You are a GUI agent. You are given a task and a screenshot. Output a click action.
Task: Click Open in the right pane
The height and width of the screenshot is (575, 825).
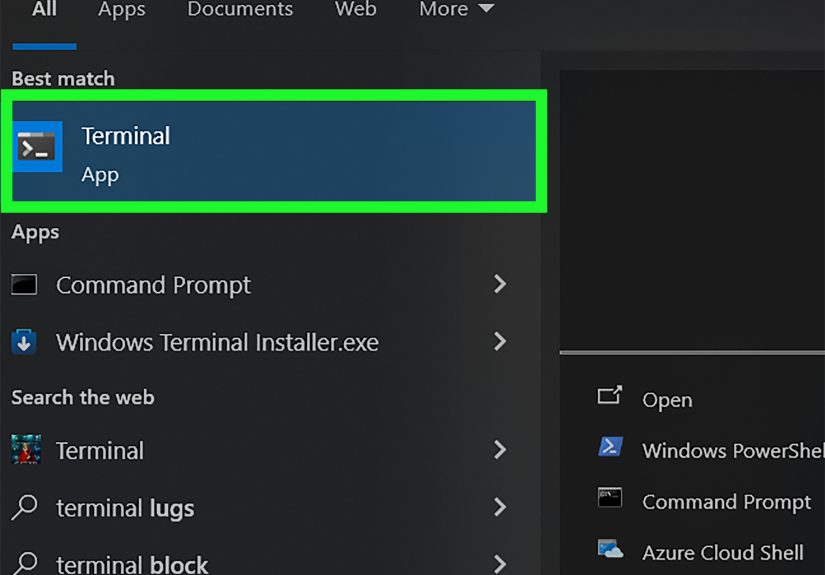point(667,400)
